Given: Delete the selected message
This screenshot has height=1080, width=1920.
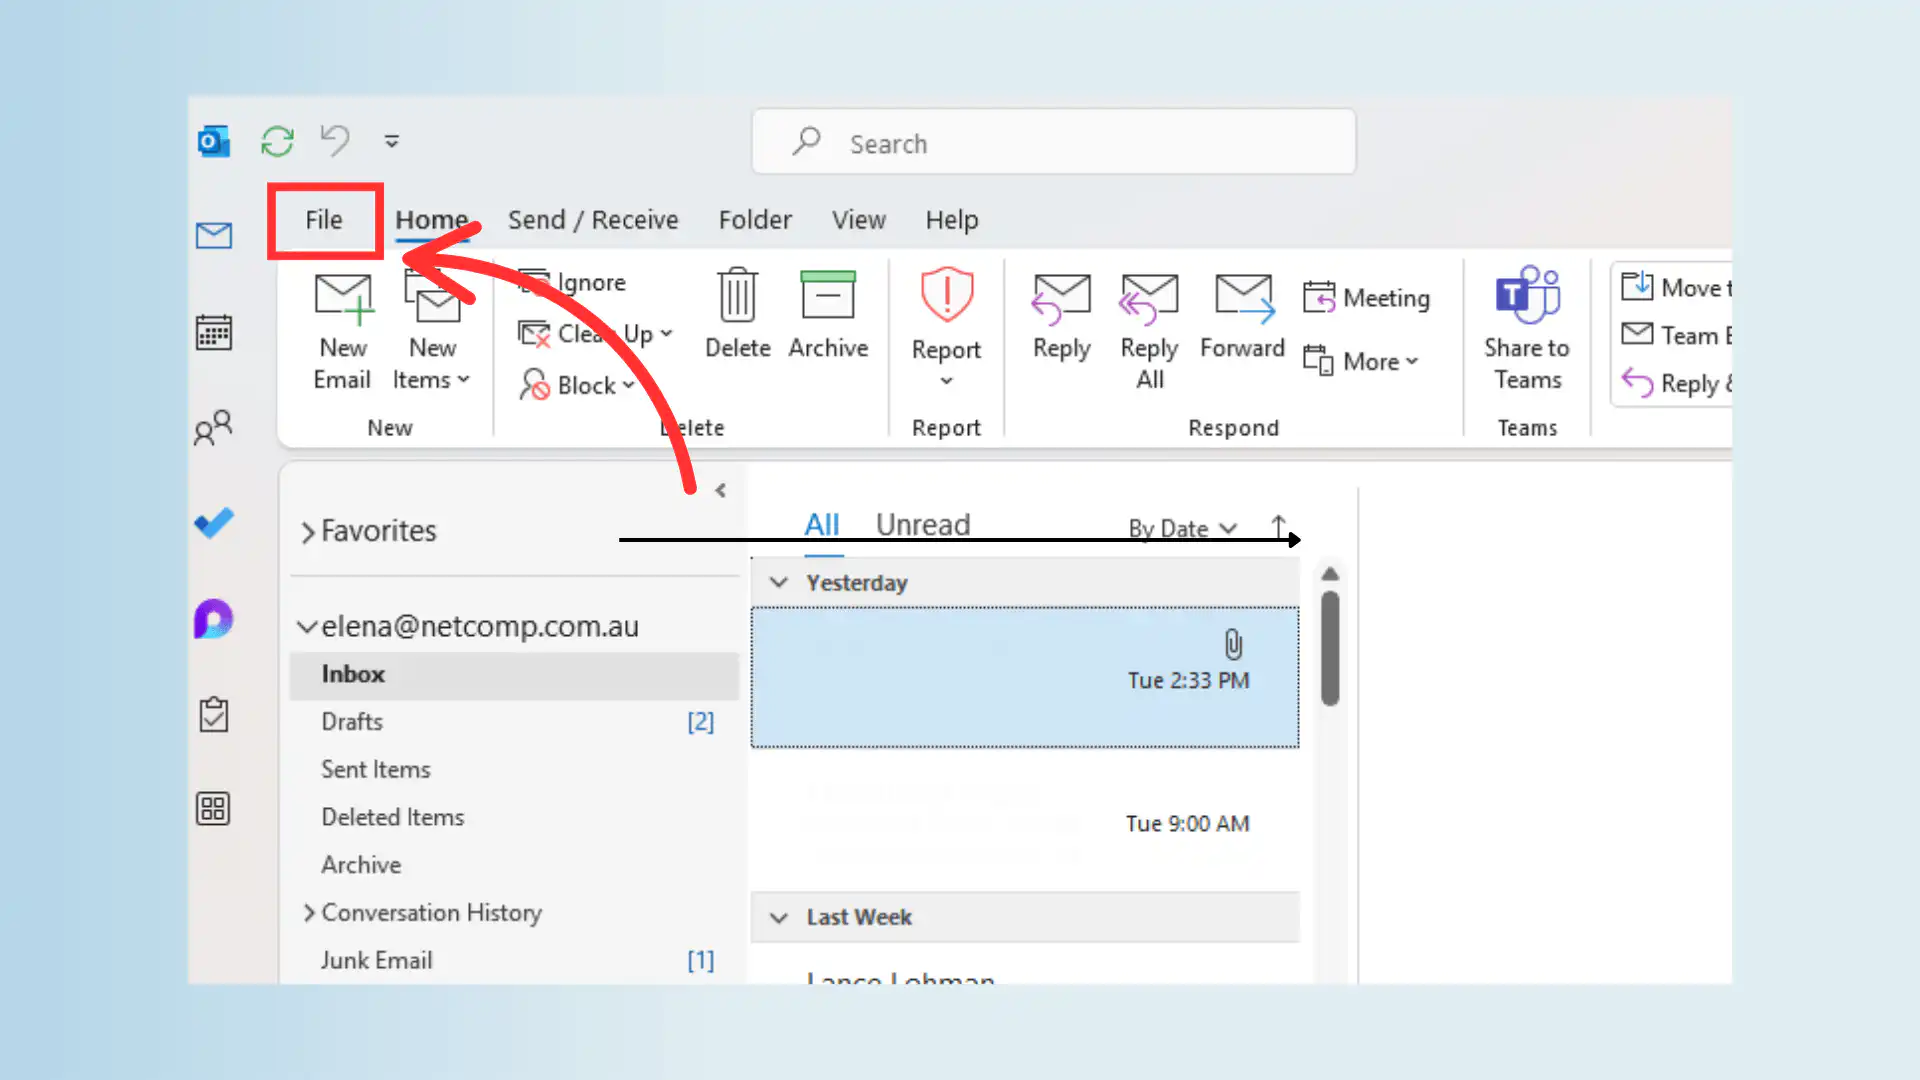Looking at the screenshot, I should [x=737, y=315].
